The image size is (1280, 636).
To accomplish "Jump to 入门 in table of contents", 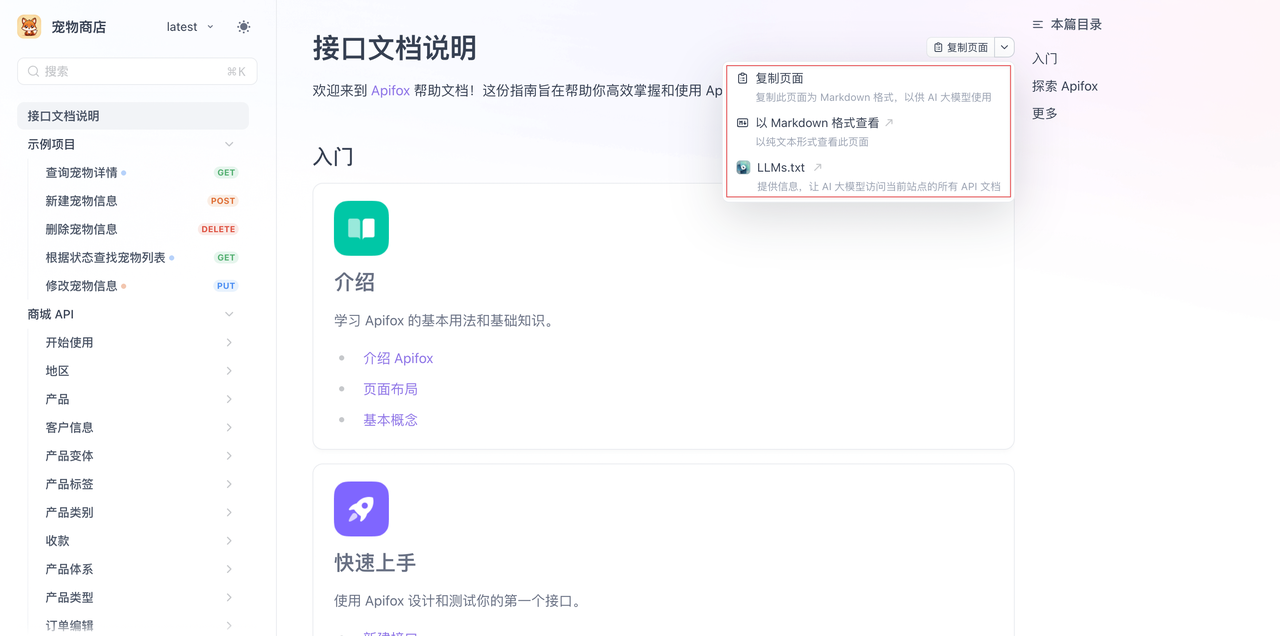I will tap(1045, 59).
